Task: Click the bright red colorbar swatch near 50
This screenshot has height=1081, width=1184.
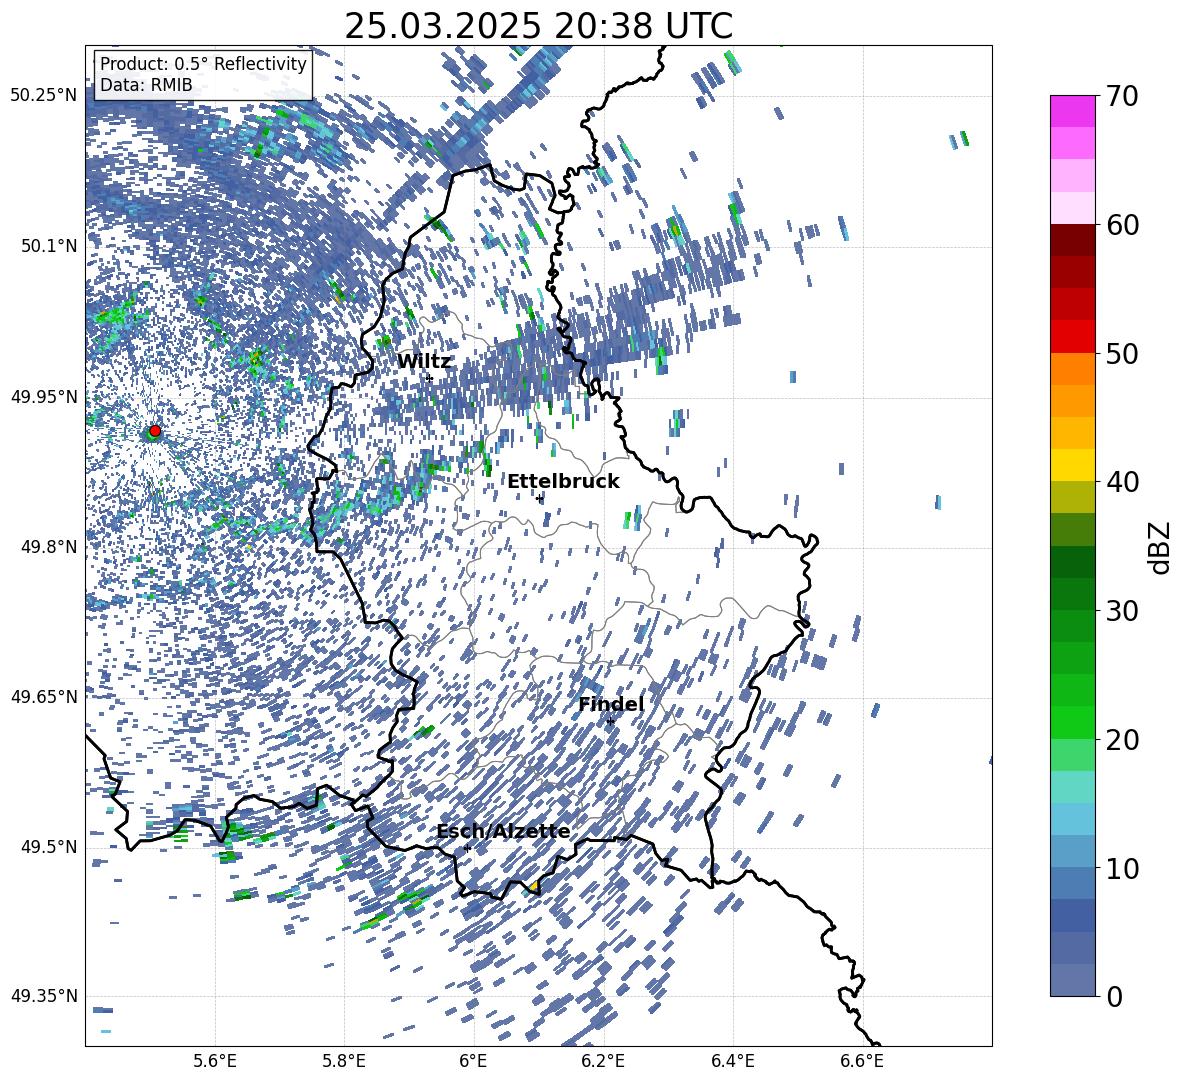Action: pyautogui.click(x=1072, y=337)
